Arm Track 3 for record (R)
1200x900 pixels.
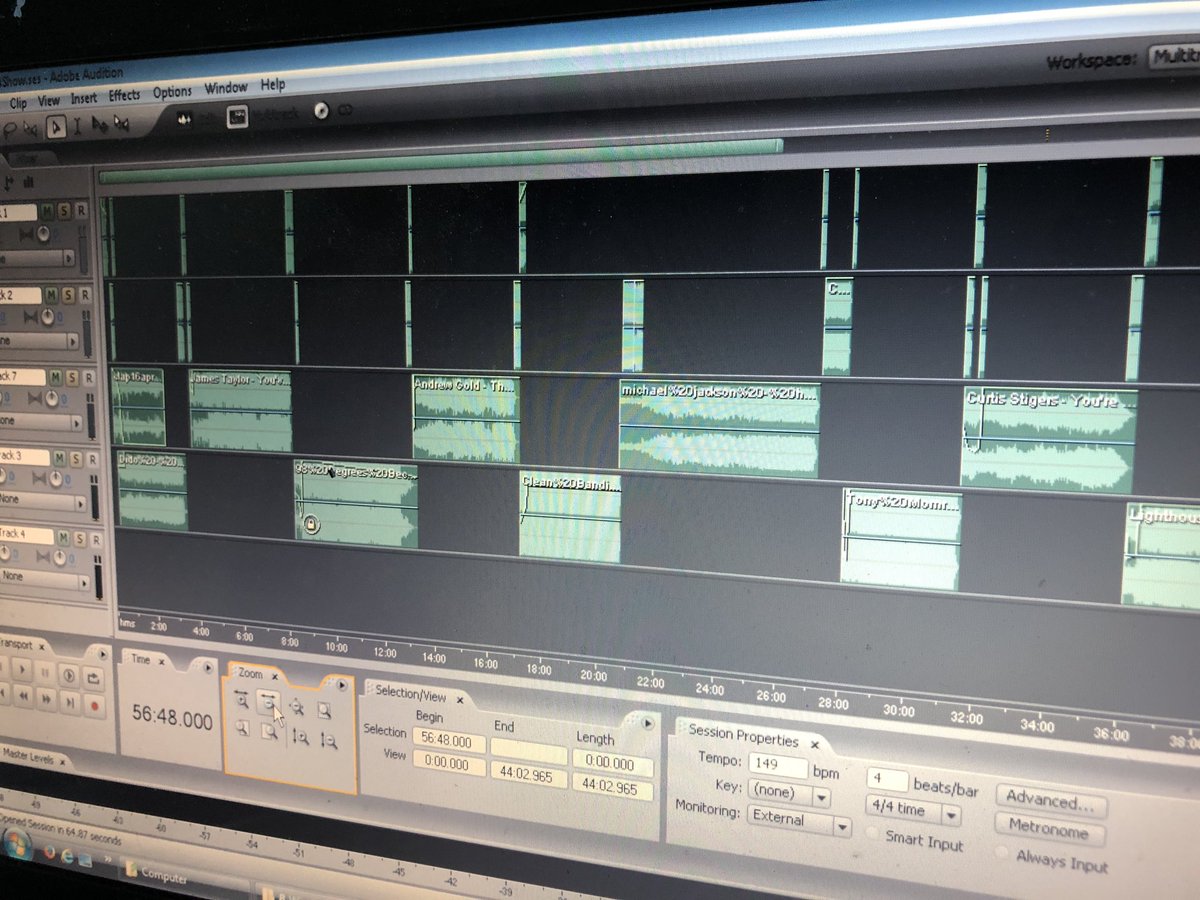(x=92, y=459)
